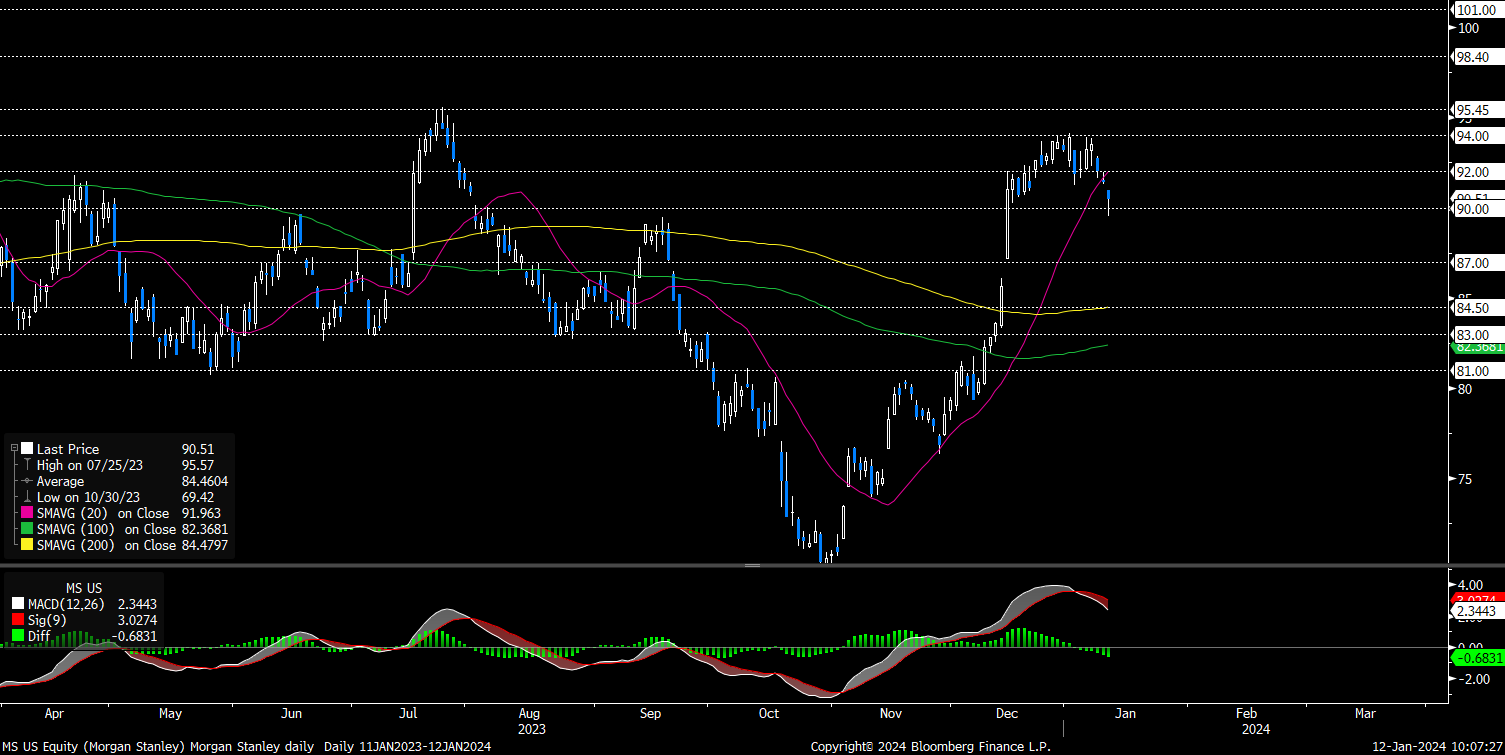Screen dimensions: 1505x755
Task: Click the 'Jan' label on time axis
Action: click(1125, 714)
